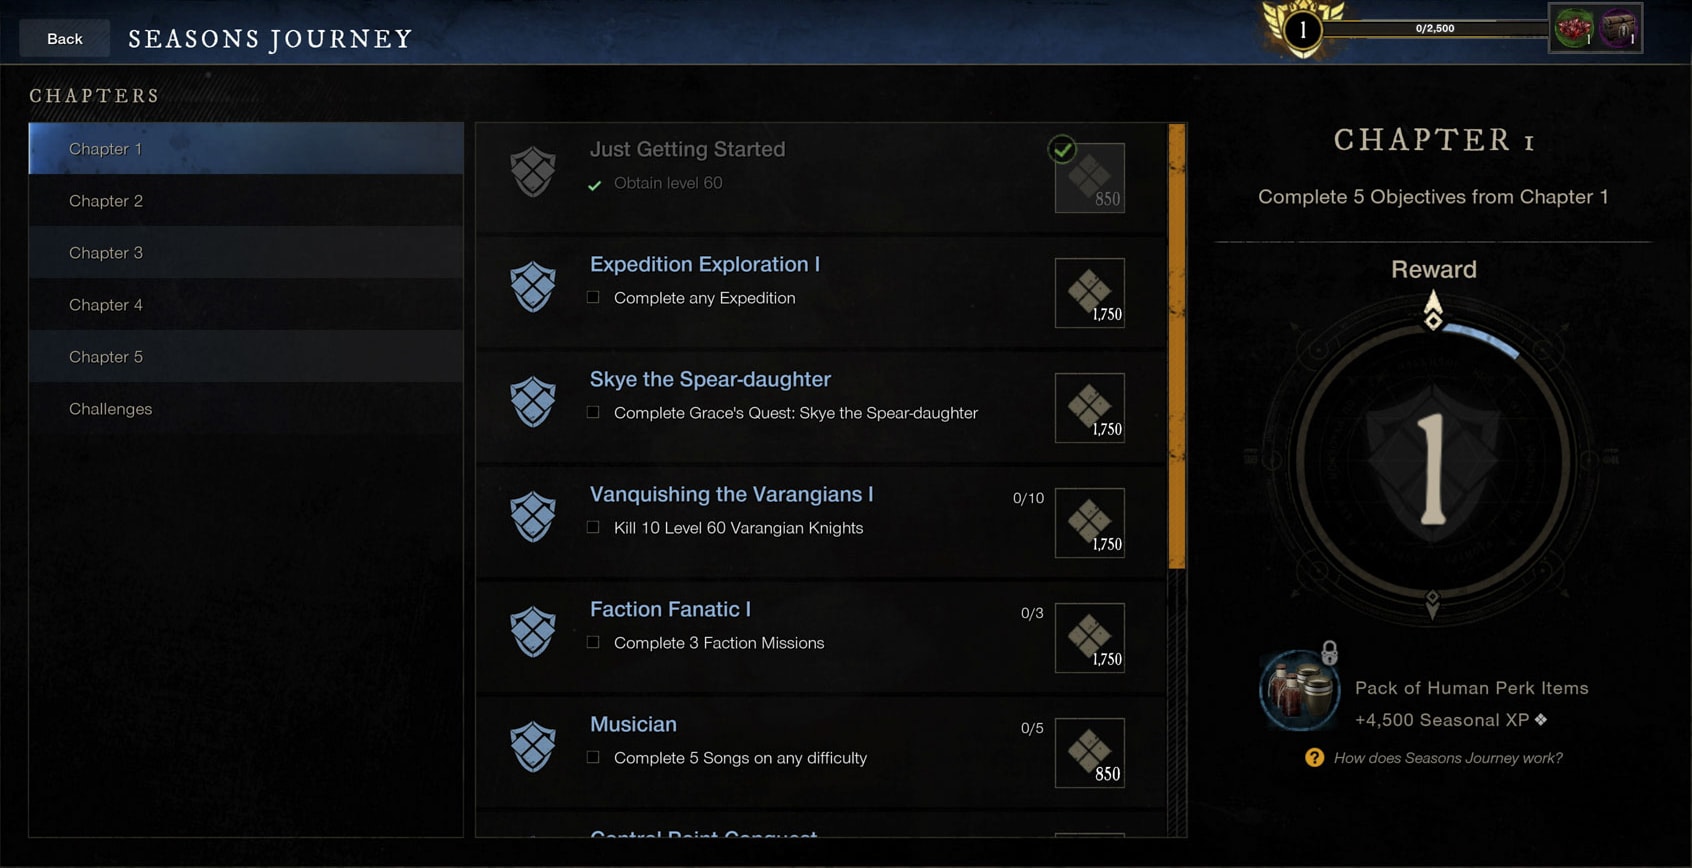This screenshot has width=1692, height=868.
Task: Click the shield icon for Expedition Exploration I
Action: point(533,287)
